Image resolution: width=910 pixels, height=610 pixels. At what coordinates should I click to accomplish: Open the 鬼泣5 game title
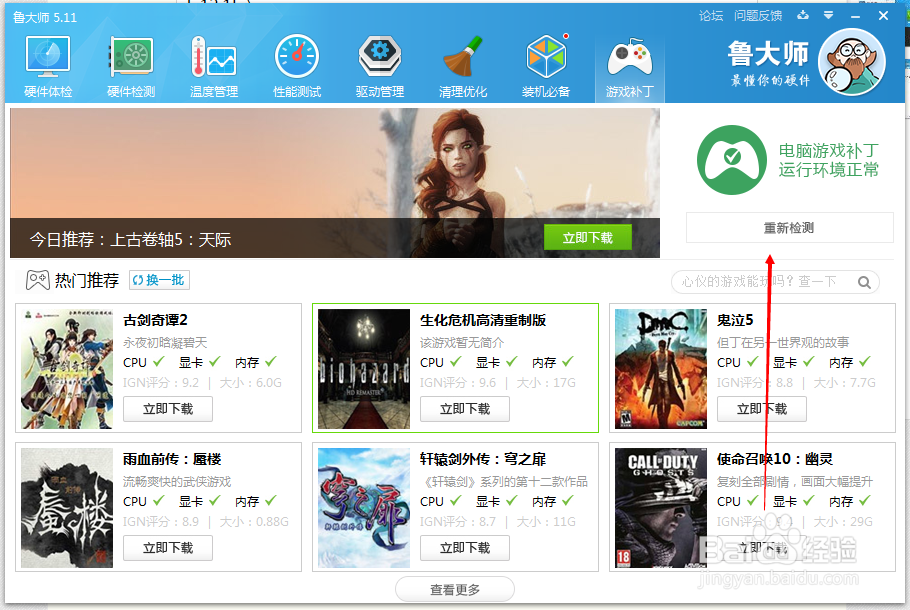(735, 320)
